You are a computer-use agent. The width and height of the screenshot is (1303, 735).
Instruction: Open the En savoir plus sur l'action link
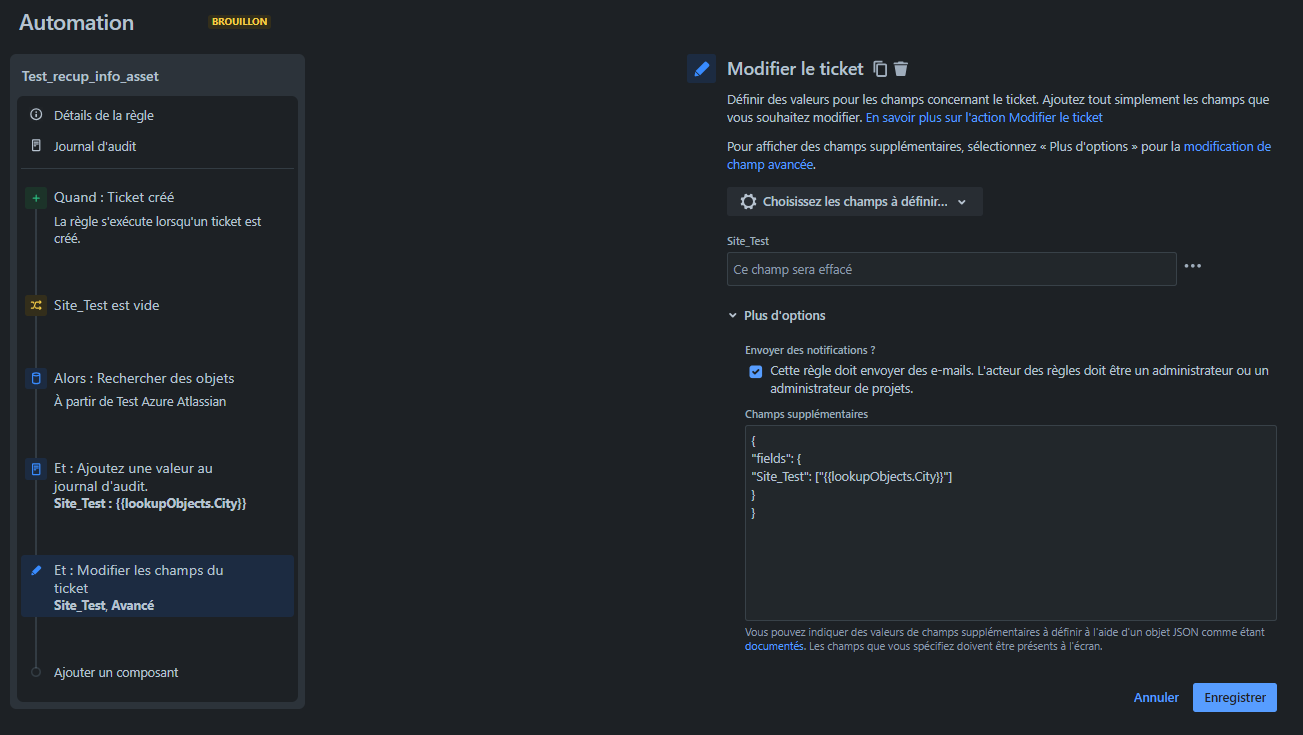(x=984, y=117)
